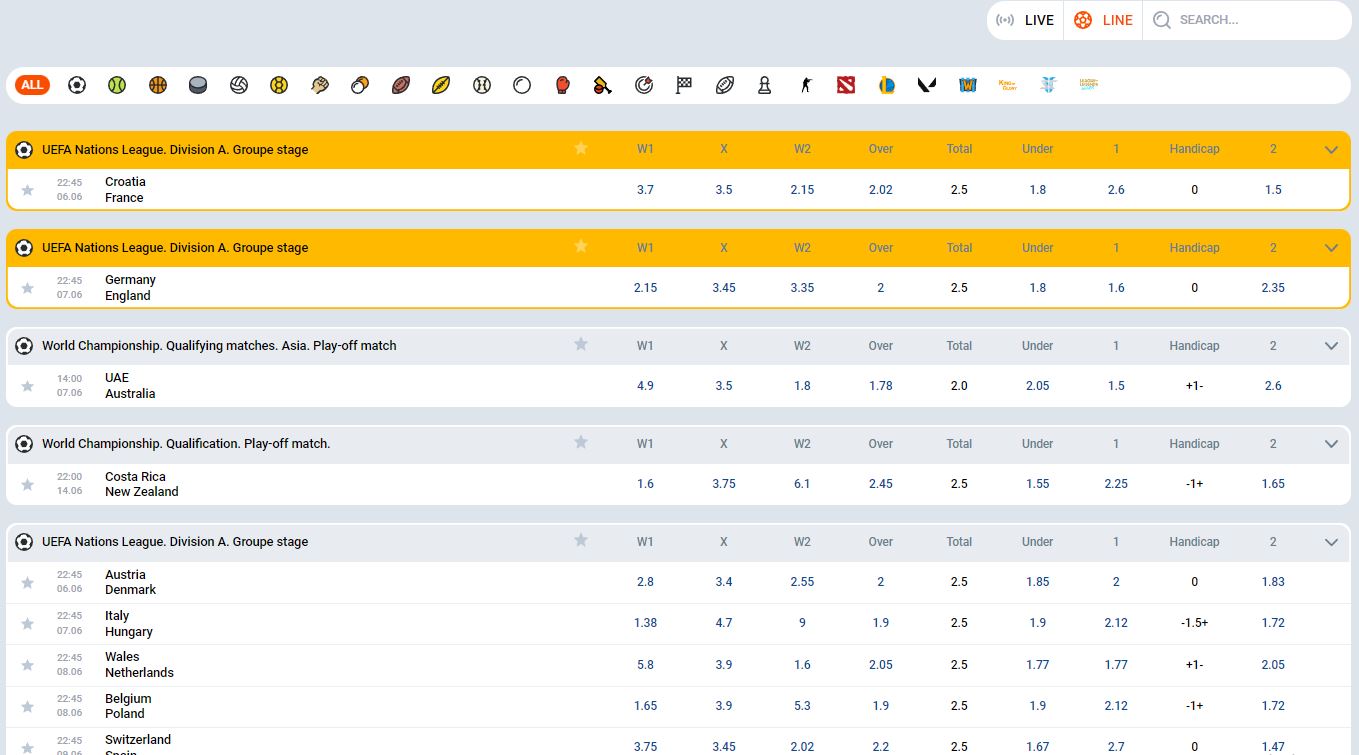Switch to the LIVE tab
Image resolution: width=1359 pixels, height=755 pixels.
(1027, 20)
